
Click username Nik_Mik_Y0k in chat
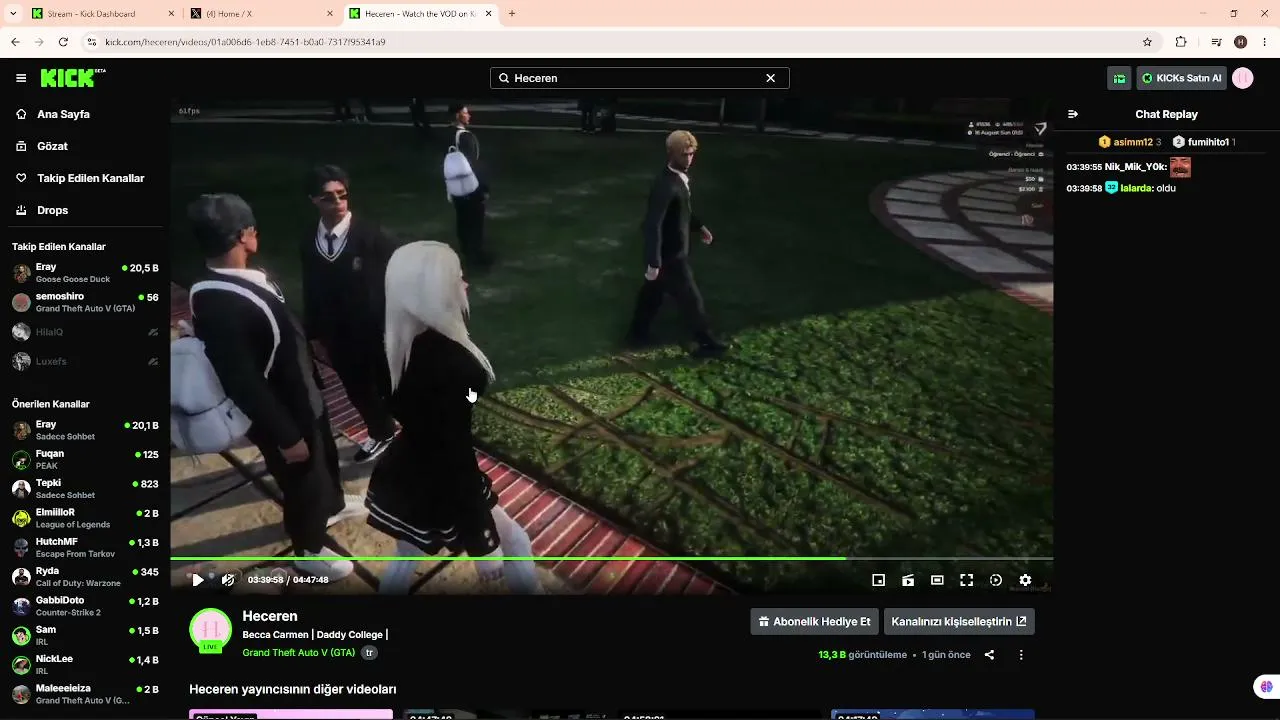tap(1136, 167)
